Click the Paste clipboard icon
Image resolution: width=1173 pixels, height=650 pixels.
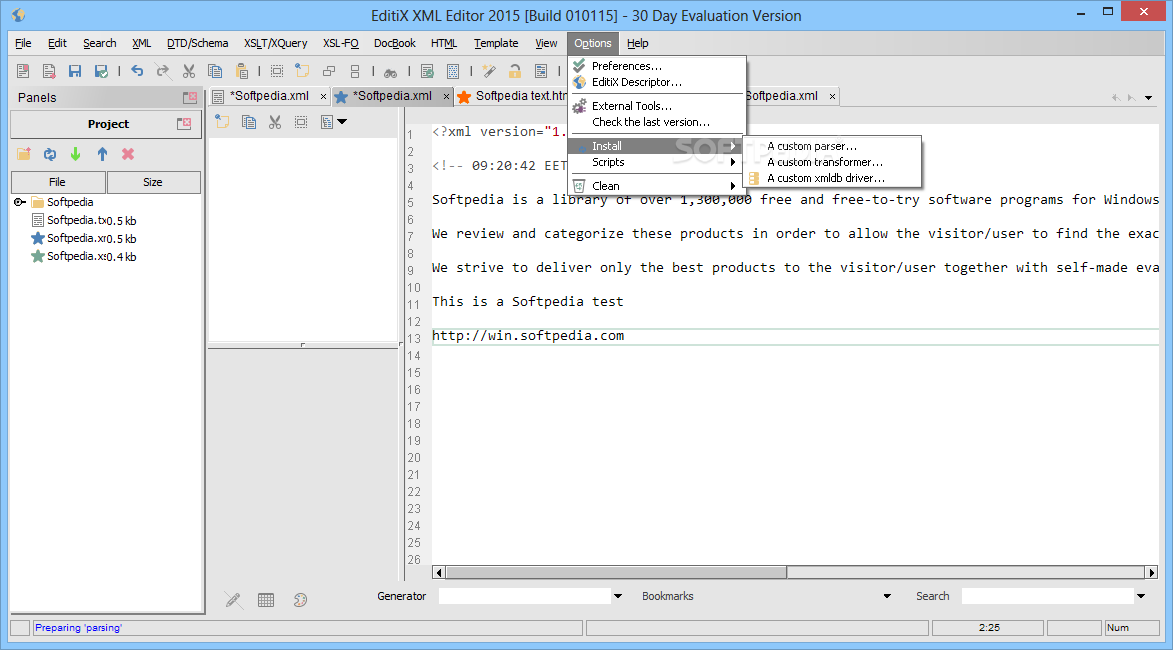(x=242, y=71)
